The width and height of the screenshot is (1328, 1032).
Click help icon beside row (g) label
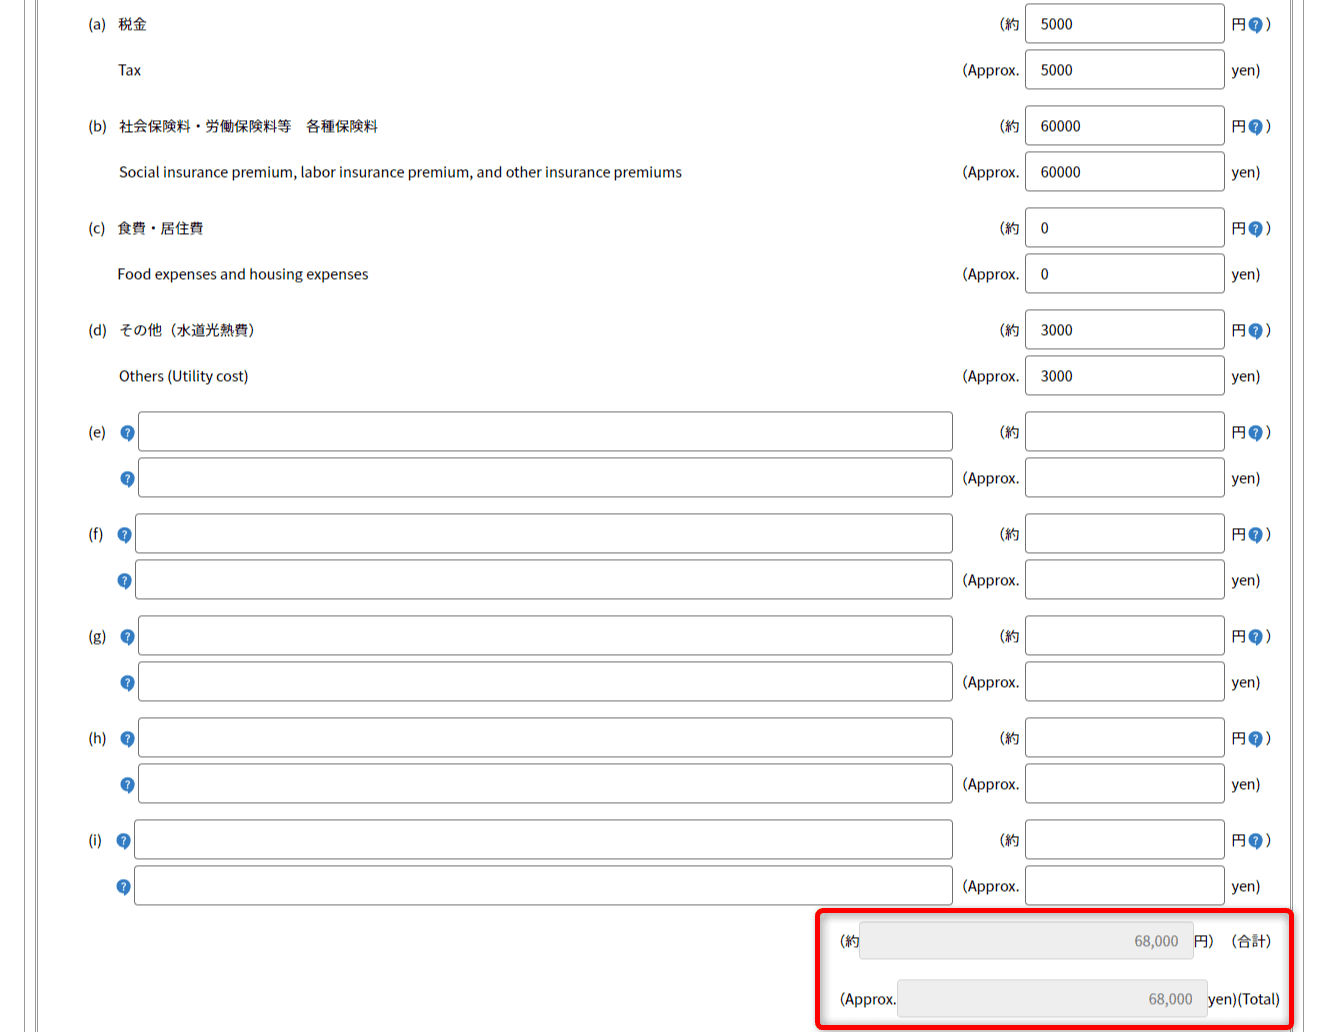pyautogui.click(x=127, y=637)
